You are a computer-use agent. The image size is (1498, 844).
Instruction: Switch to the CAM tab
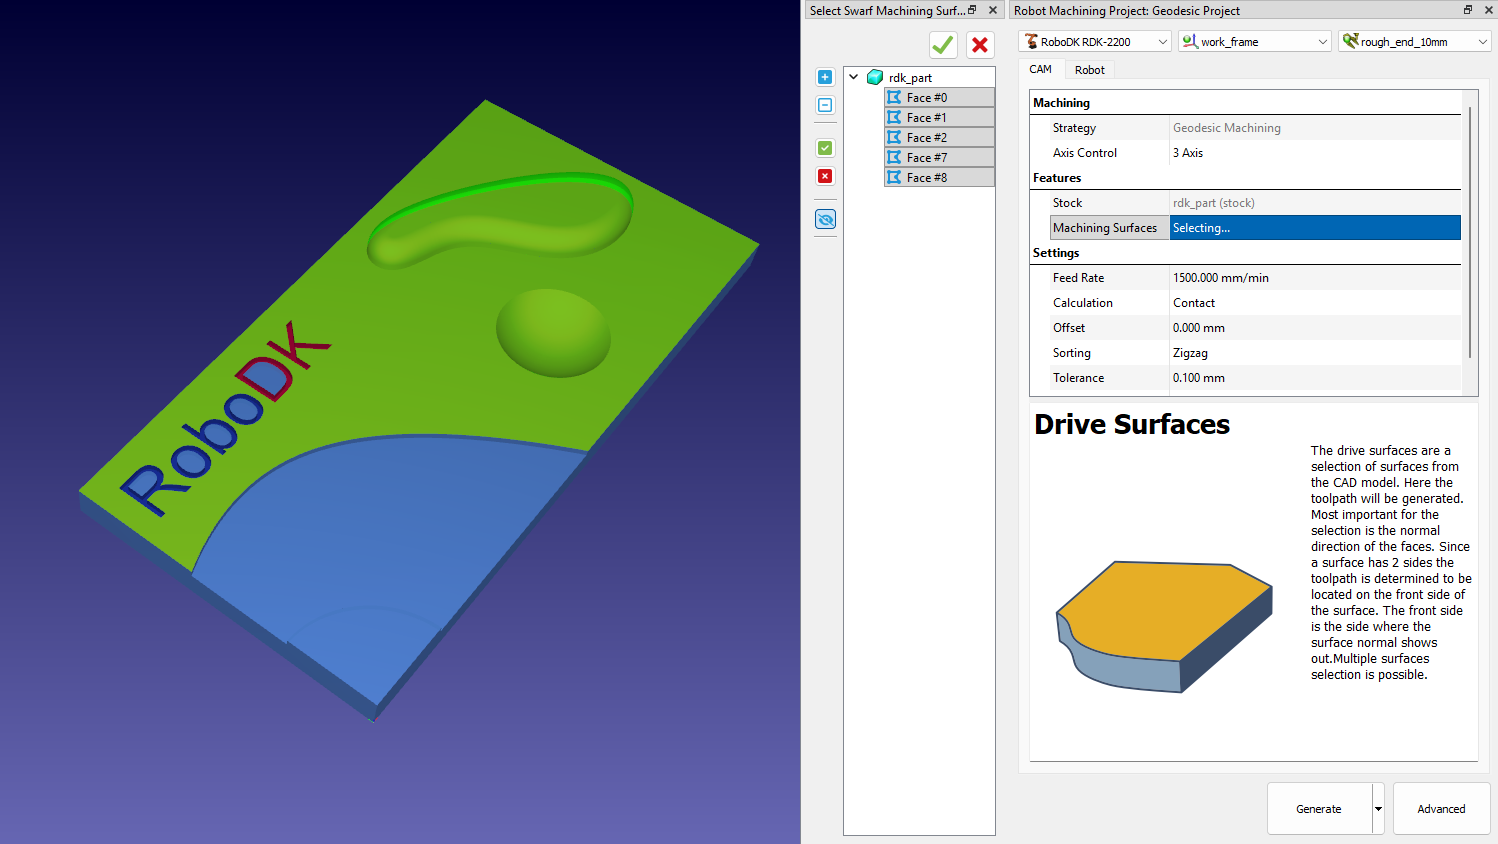click(1040, 70)
